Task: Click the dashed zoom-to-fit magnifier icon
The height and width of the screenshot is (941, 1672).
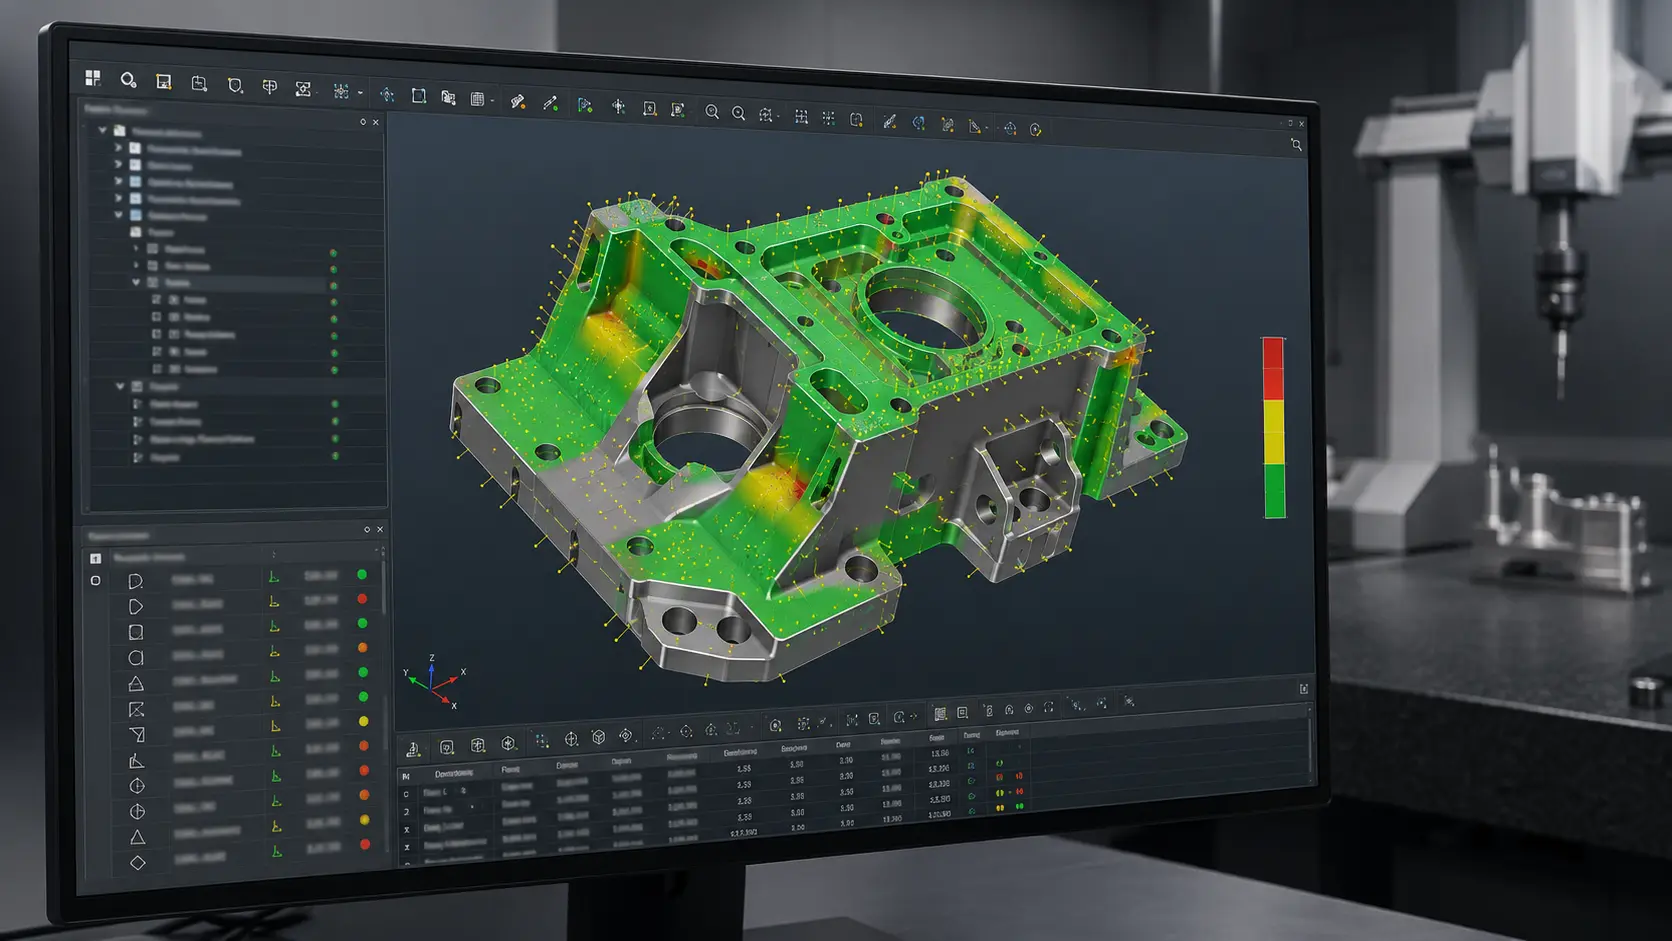Action: point(765,115)
